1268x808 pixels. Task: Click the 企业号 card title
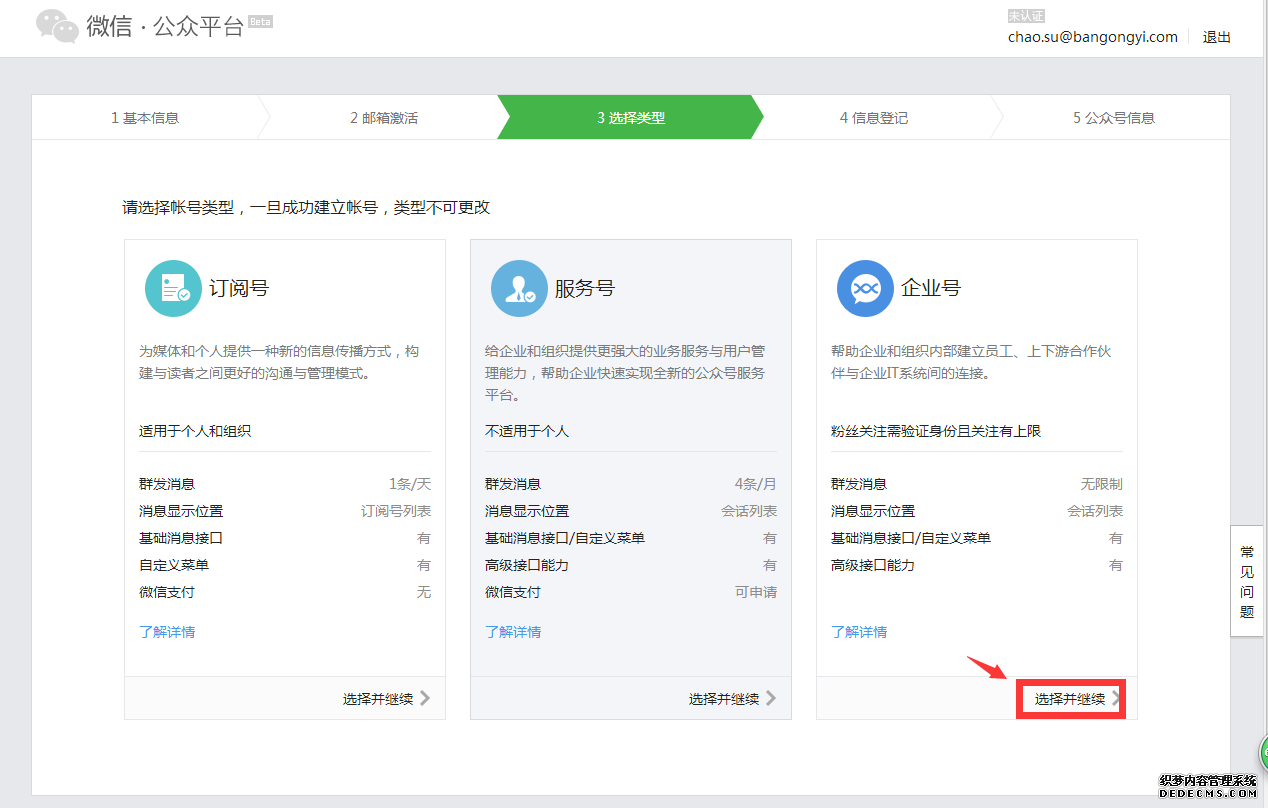click(x=931, y=288)
